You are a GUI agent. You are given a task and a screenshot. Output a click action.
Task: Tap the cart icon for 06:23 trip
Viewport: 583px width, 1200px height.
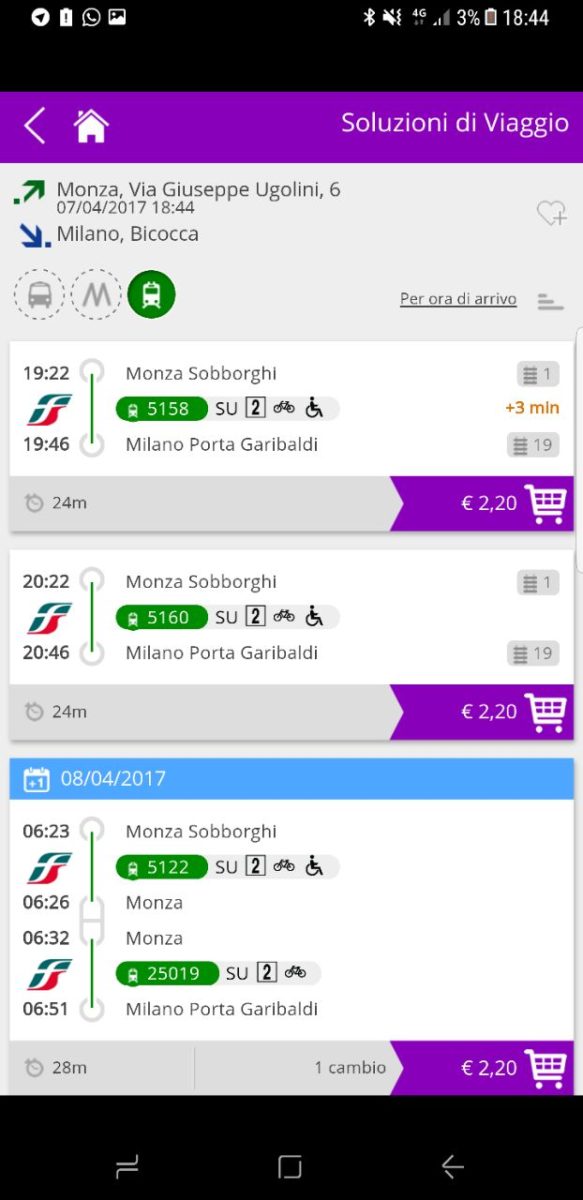(x=546, y=1068)
